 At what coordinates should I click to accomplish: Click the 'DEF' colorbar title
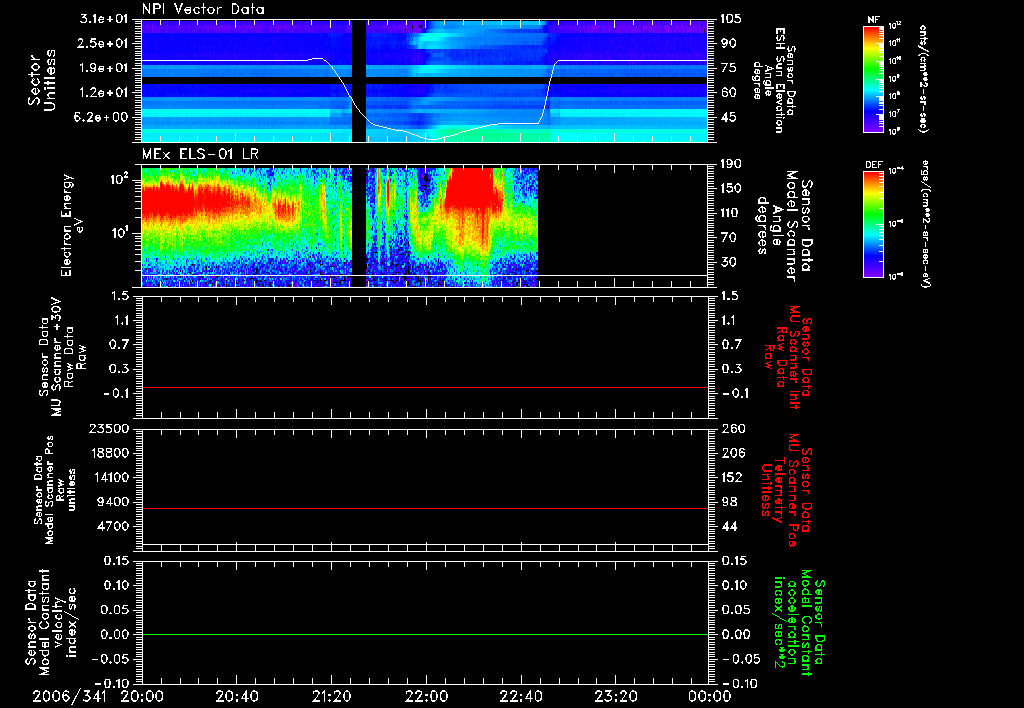pyautogui.click(x=873, y=165)
